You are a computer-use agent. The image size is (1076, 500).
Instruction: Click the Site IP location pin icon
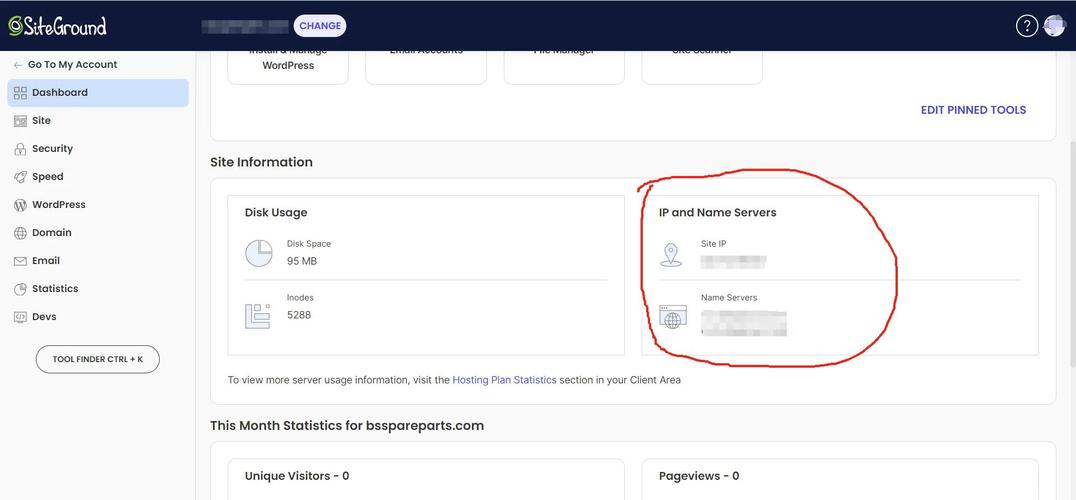(x=670, y=254)
